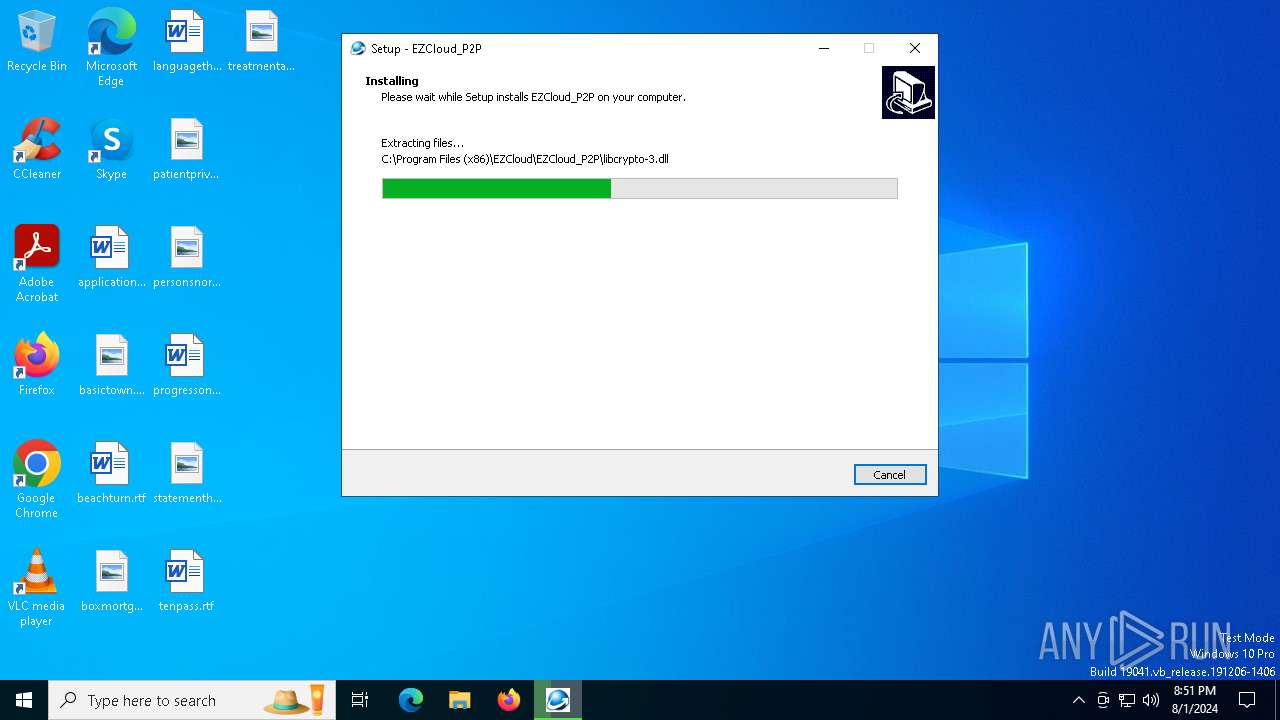This screenshot has width=1280, height=720.
Task: Select the progresson... Word document icon
Action: [x=187, y=366]
